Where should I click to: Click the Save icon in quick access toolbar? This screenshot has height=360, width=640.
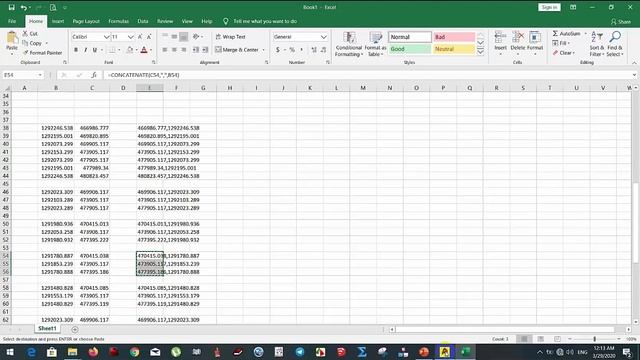pyautogui.click(x=11, y=7)
